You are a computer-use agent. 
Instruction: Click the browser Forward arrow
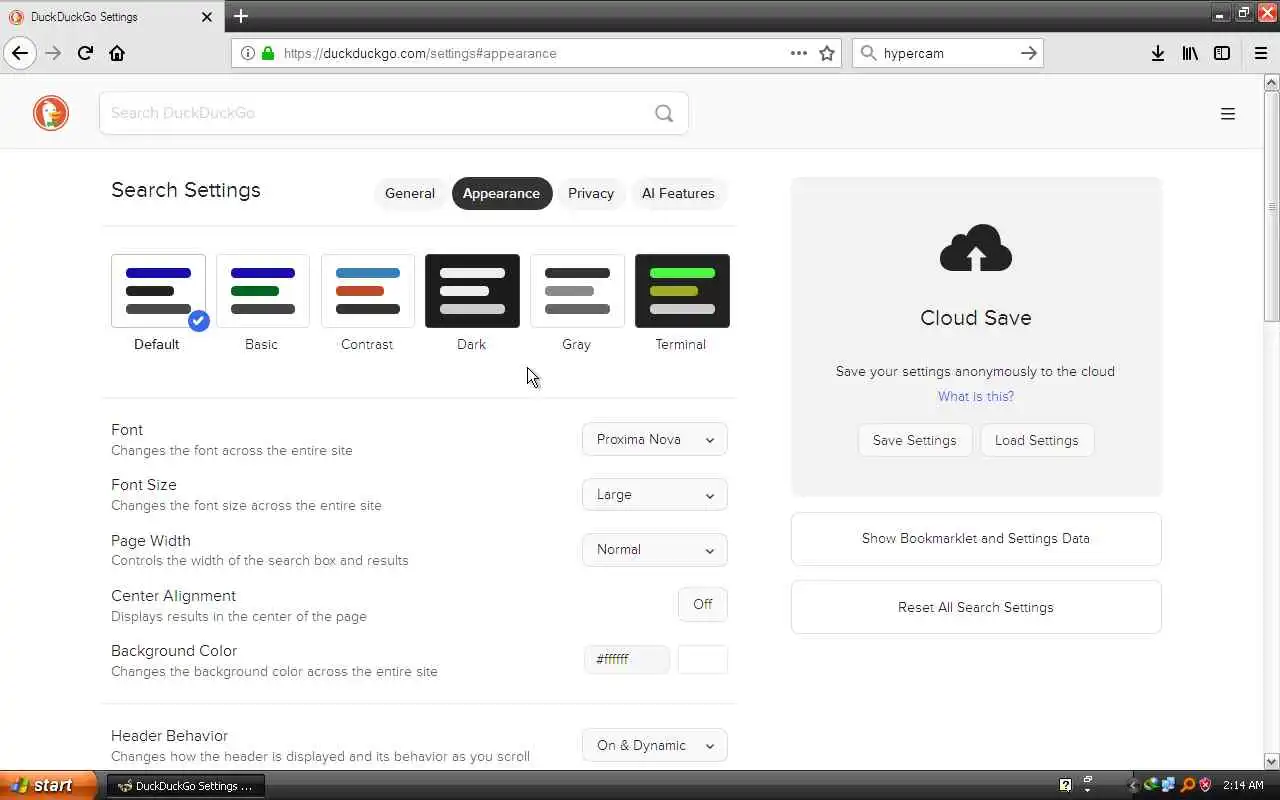pyautogui.click(x=53, y=53)
